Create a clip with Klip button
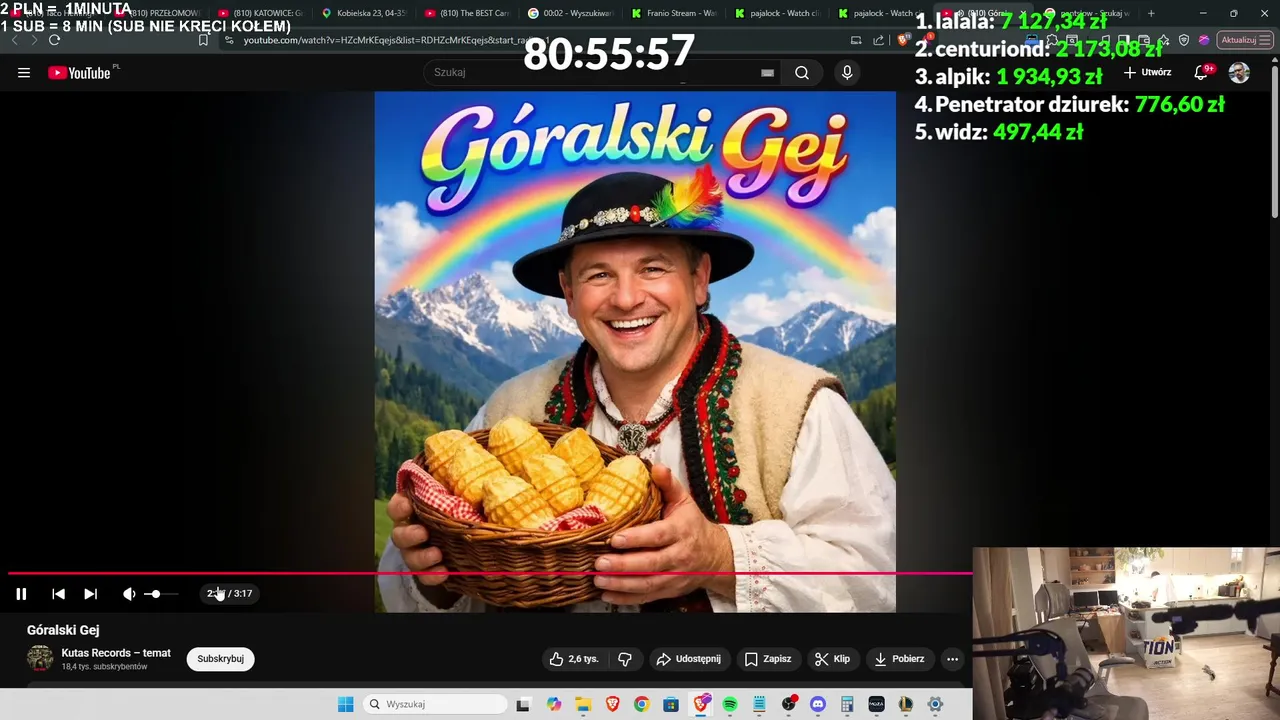Screen dimensions: 1280x720 click(x=832, y=659)
